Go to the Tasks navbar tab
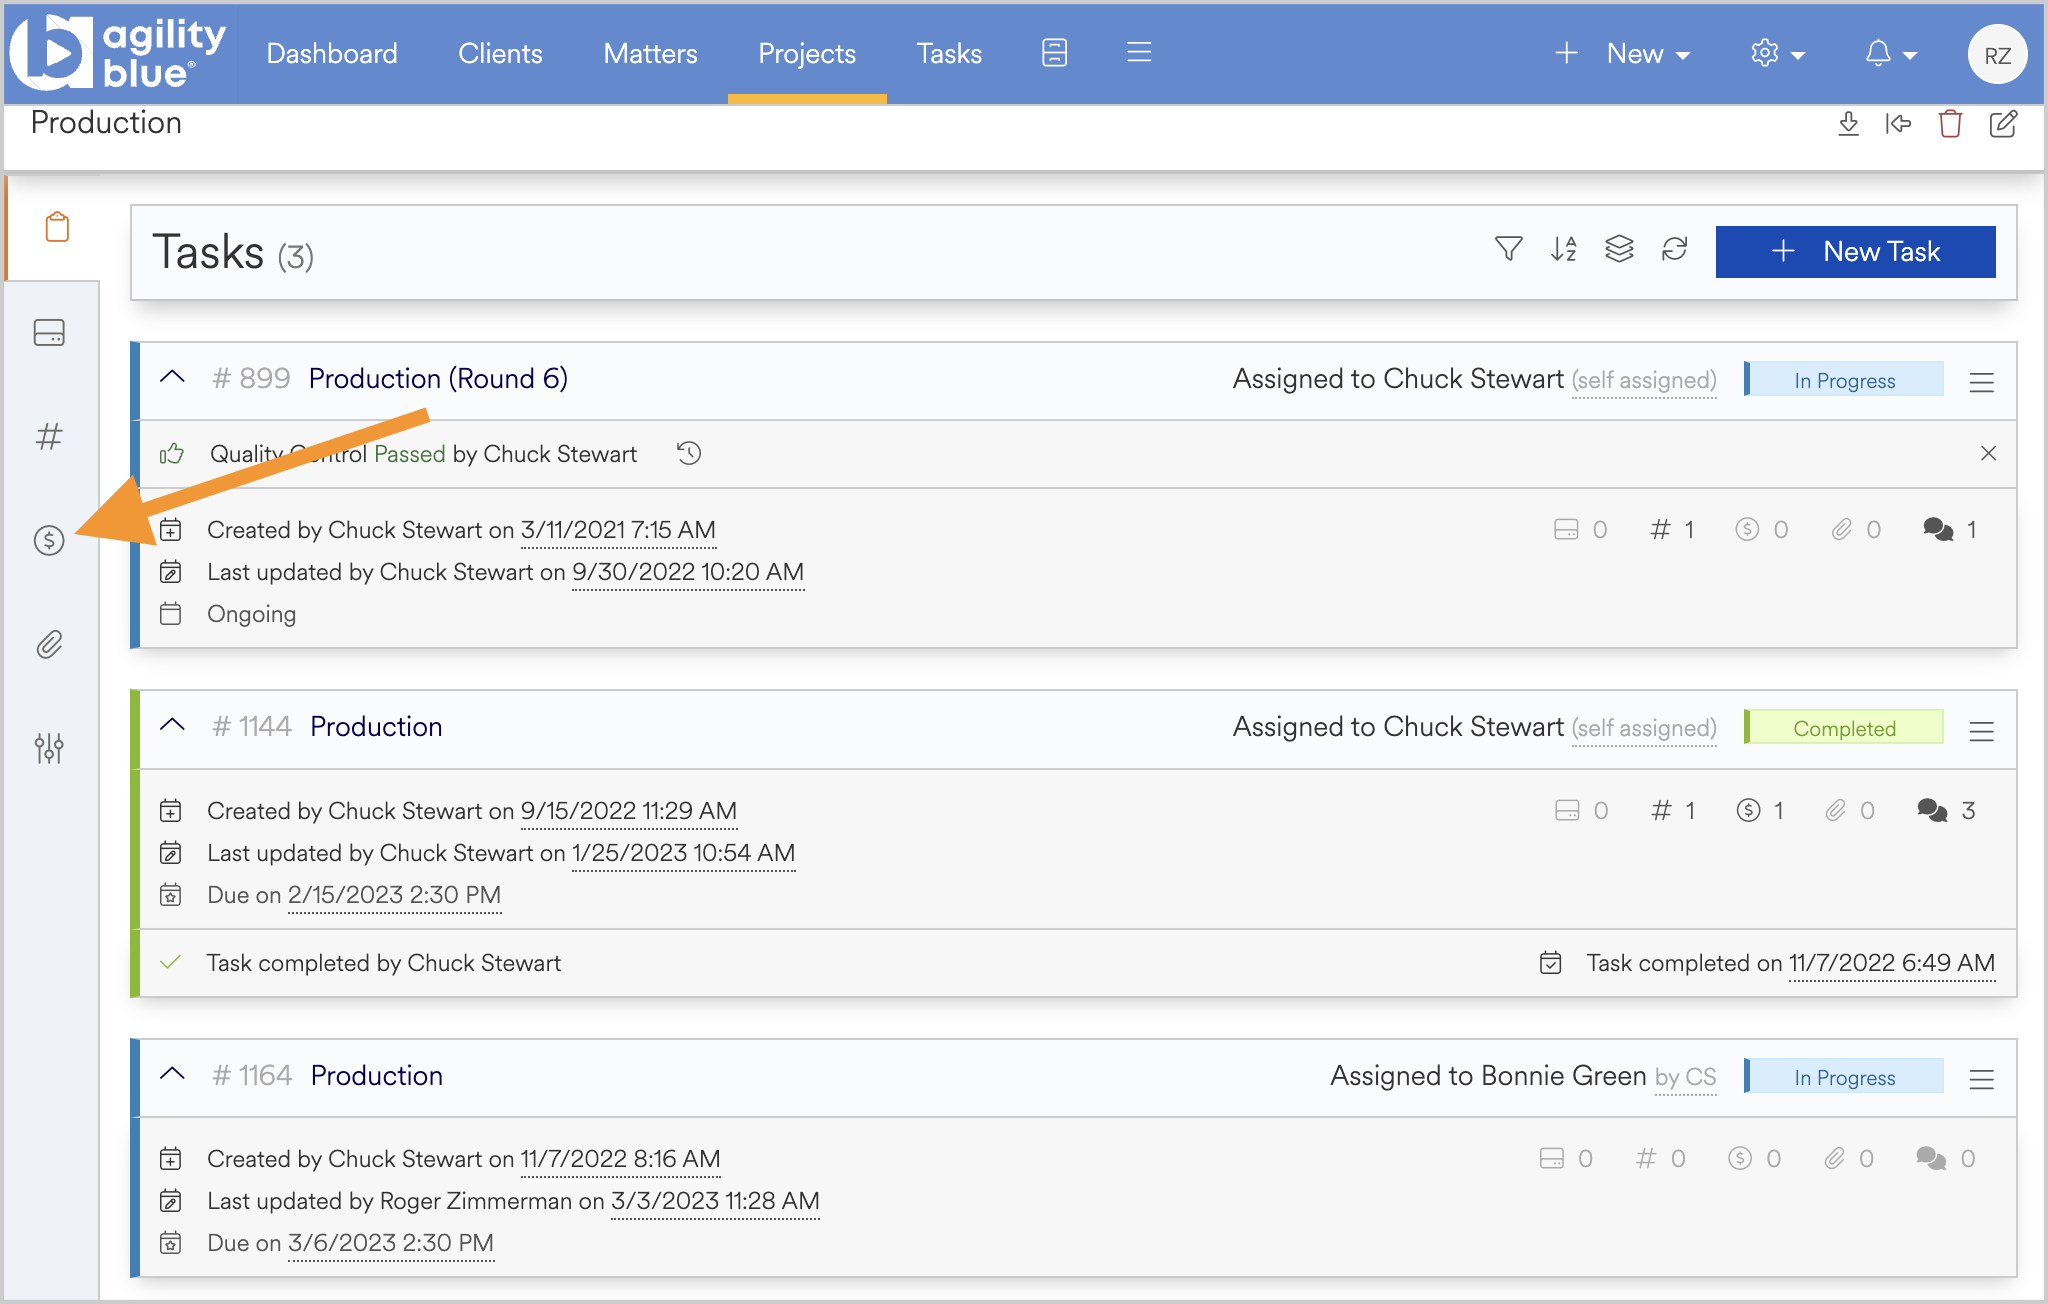The height and width of the screenshot is (1304, 2048). point(949,54)
